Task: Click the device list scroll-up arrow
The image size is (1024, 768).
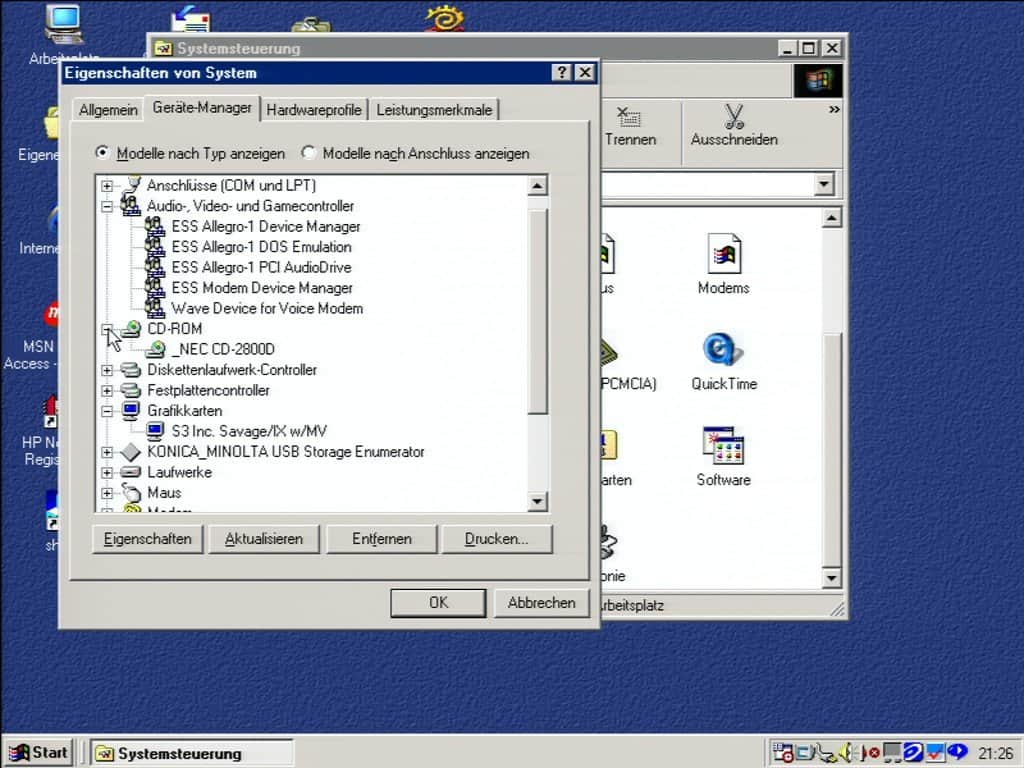Action: coord(537,186)
